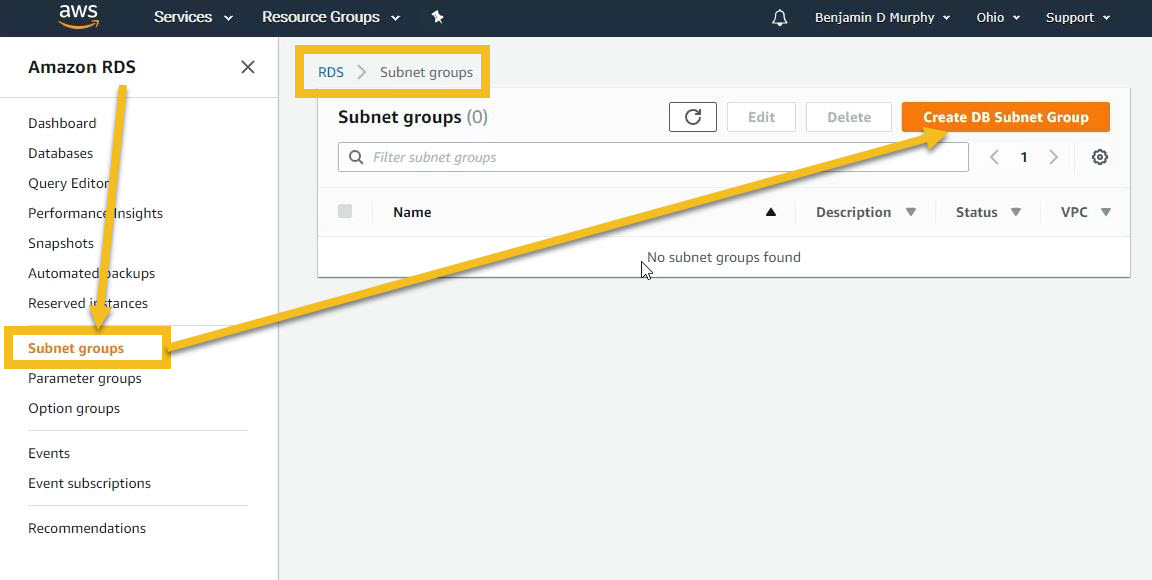Image resolution: width=1152 pixels, height=580 pixels.
Task: Open Option groups
Action: 73,408
